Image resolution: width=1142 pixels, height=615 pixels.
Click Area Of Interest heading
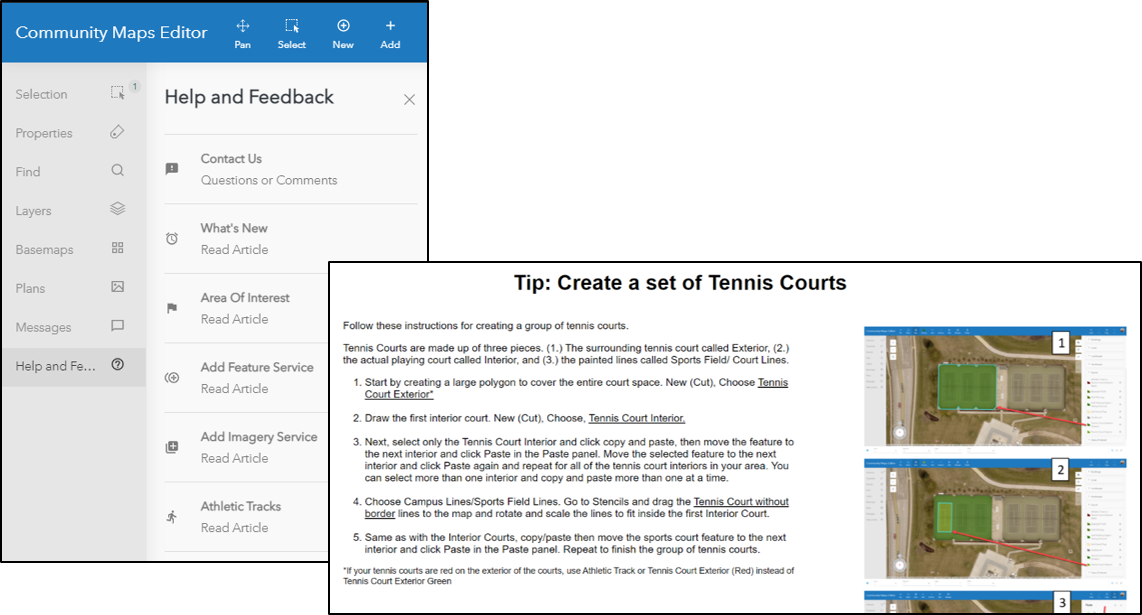245,297
